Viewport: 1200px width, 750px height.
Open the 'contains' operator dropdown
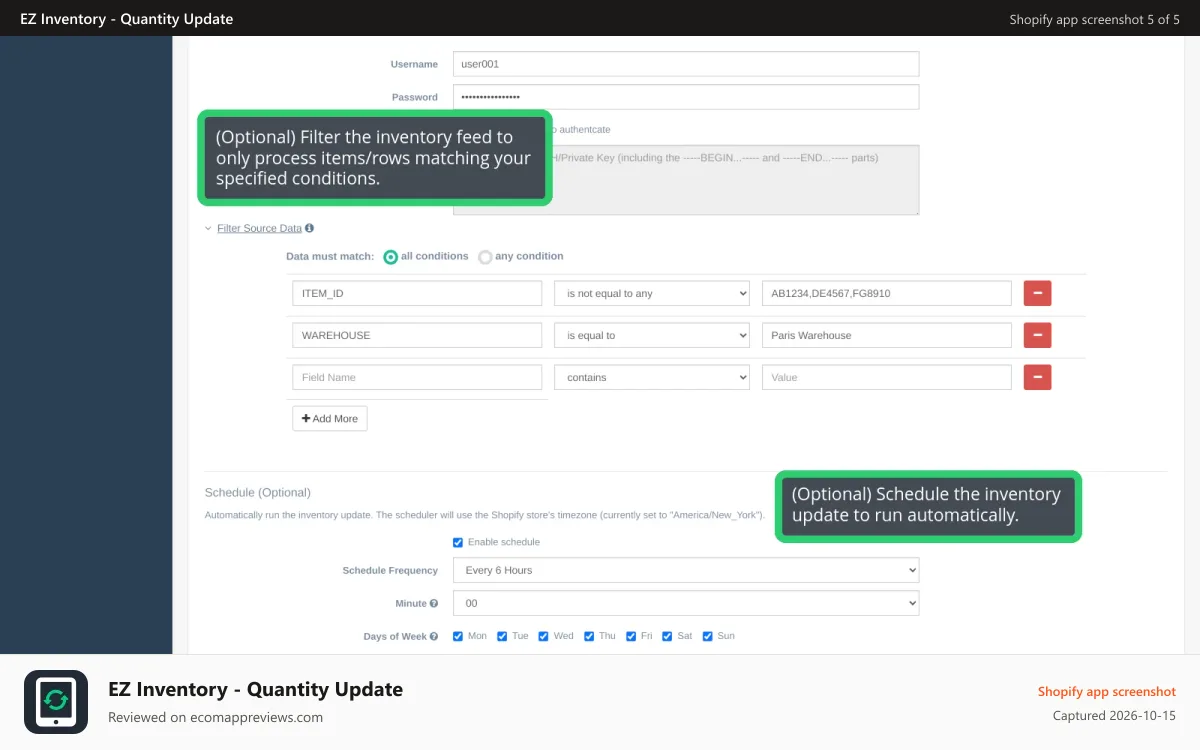pos(652,377)
